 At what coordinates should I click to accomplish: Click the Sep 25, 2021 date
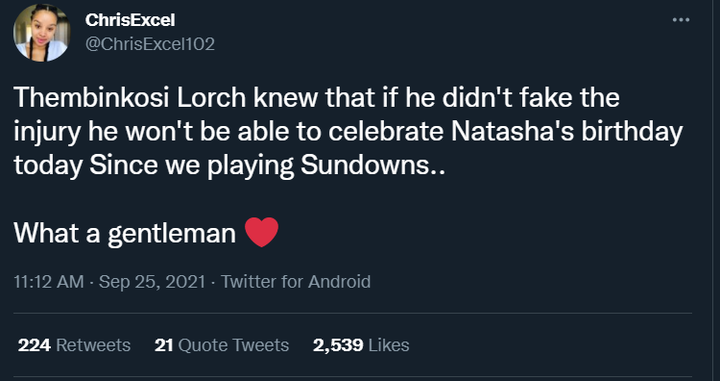[x=152, y=281]
